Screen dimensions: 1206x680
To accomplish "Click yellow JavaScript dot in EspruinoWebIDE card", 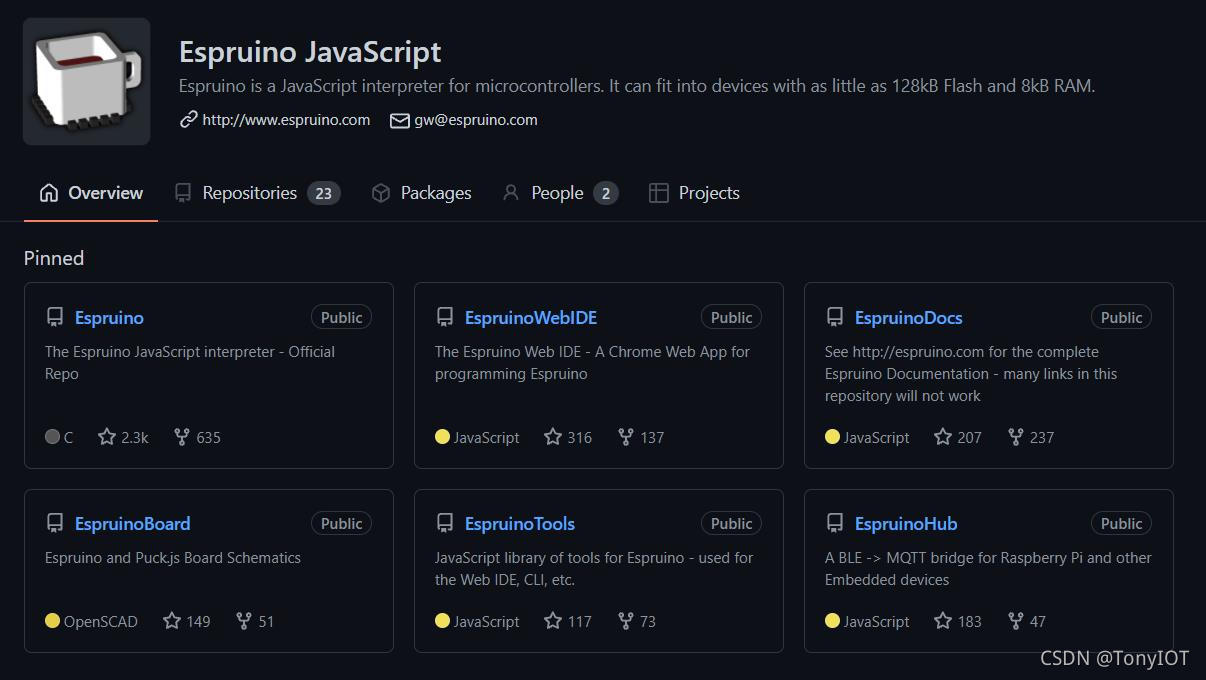I will [442, 437].
